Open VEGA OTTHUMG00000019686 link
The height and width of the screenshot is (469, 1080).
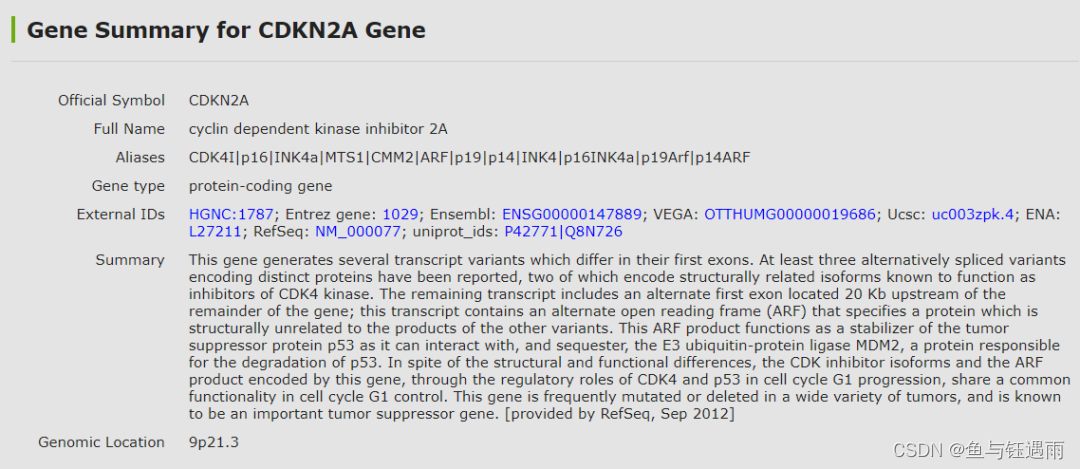click(x=790, y=214)
